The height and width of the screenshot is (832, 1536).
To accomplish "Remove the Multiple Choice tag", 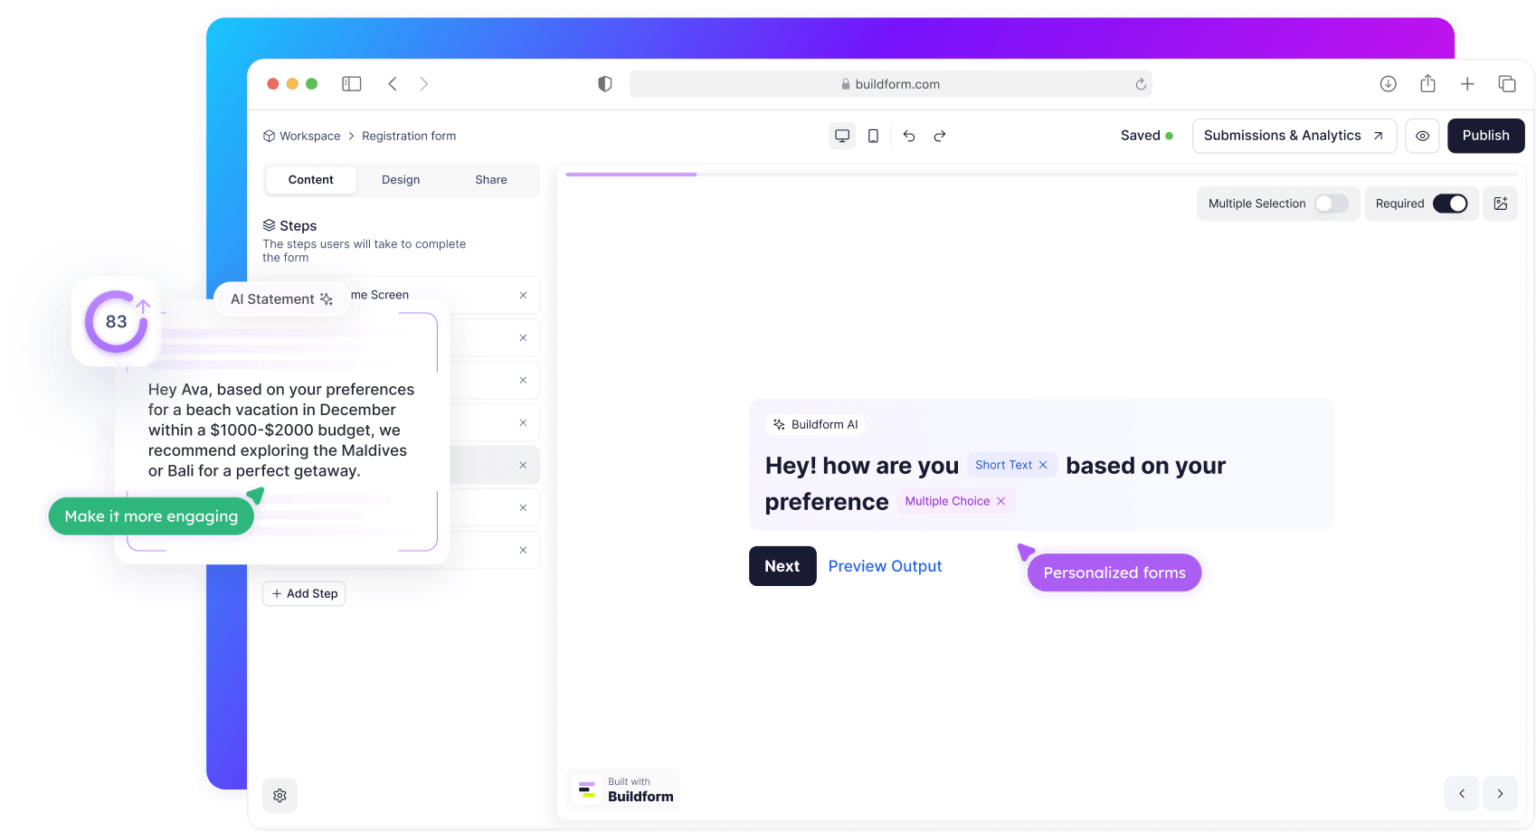I will tap(1001, 500).
